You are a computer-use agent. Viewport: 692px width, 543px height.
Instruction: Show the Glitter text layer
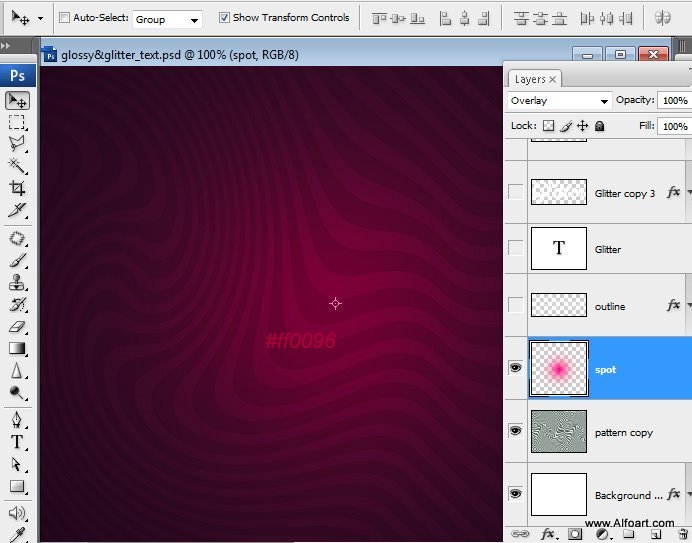point(516,249)
